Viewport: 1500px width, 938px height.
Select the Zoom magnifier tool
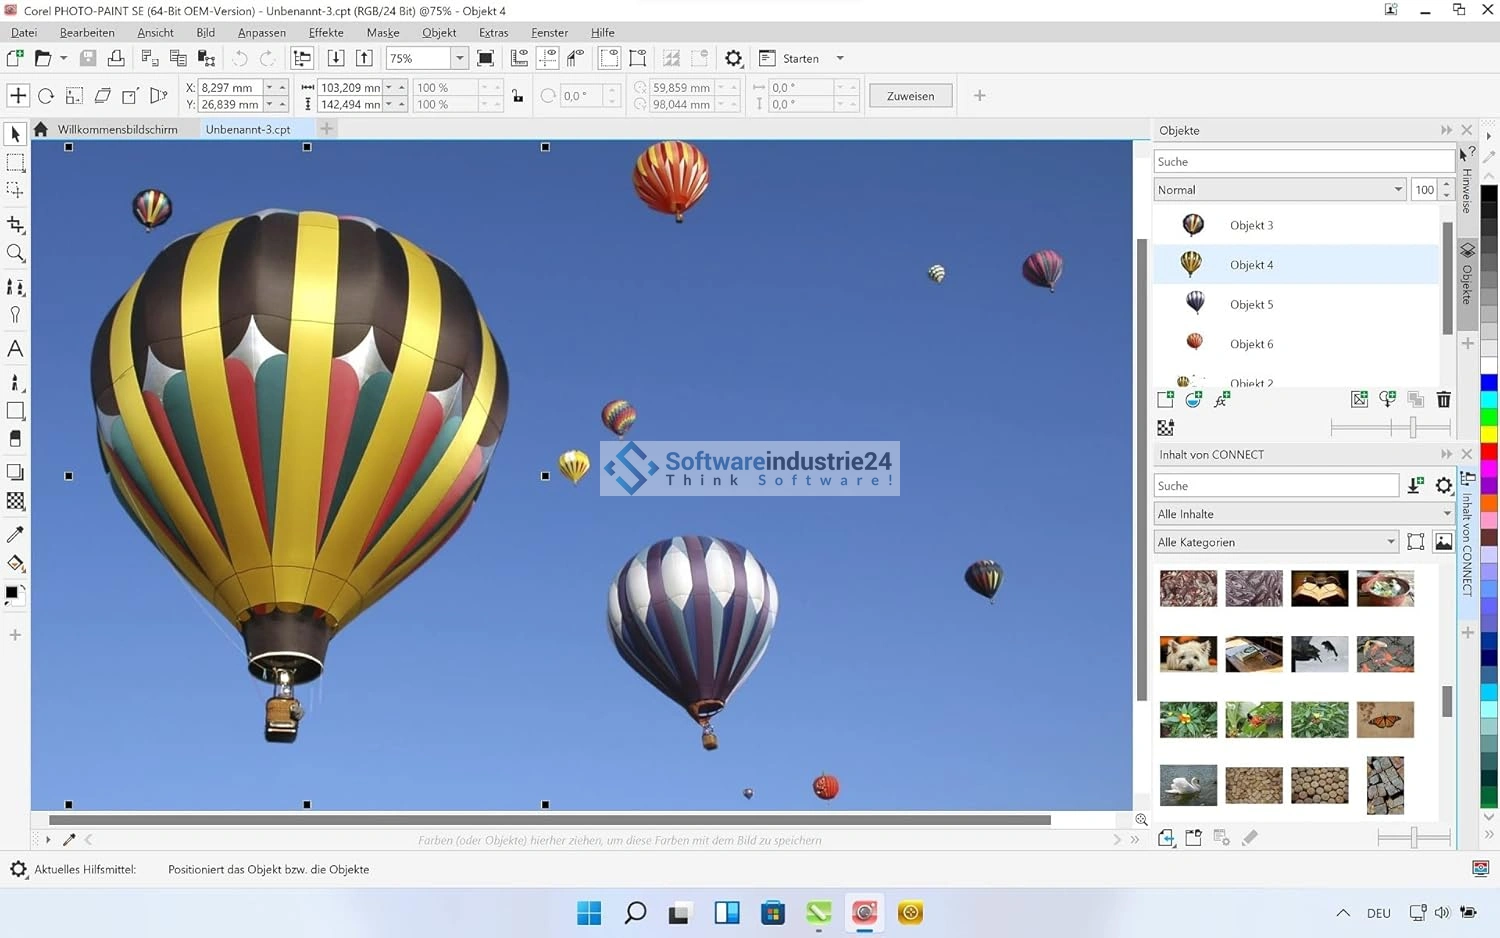[x=15, y=254]
